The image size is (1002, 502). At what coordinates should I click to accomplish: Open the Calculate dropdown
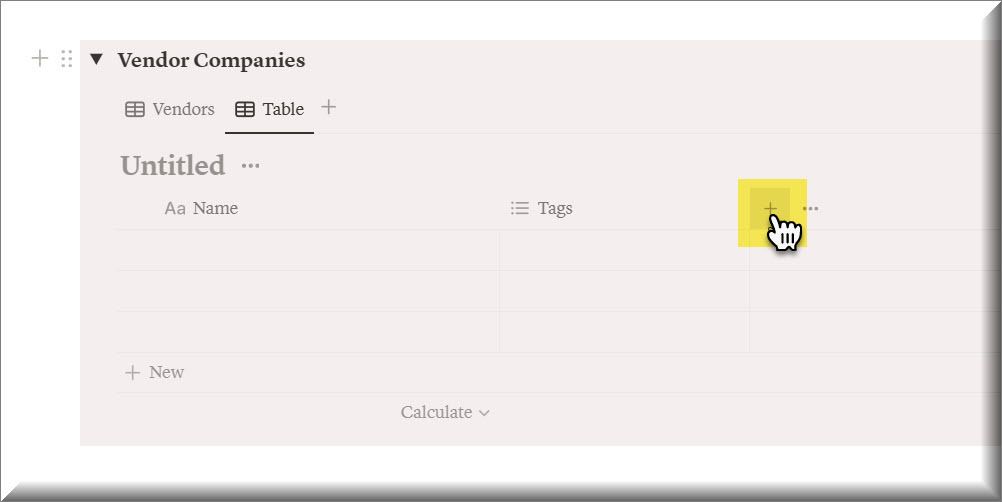click(x=445, y=412)
